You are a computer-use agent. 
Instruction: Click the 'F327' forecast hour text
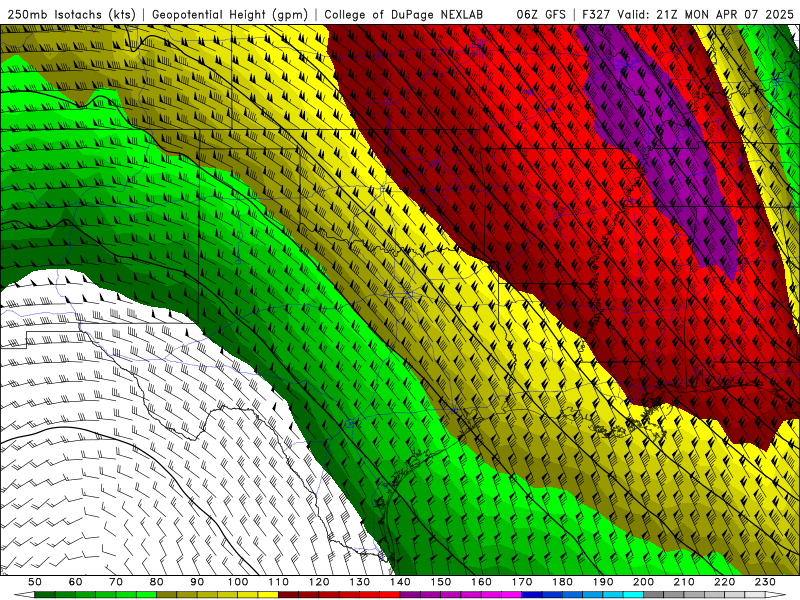tap(597, 15)
